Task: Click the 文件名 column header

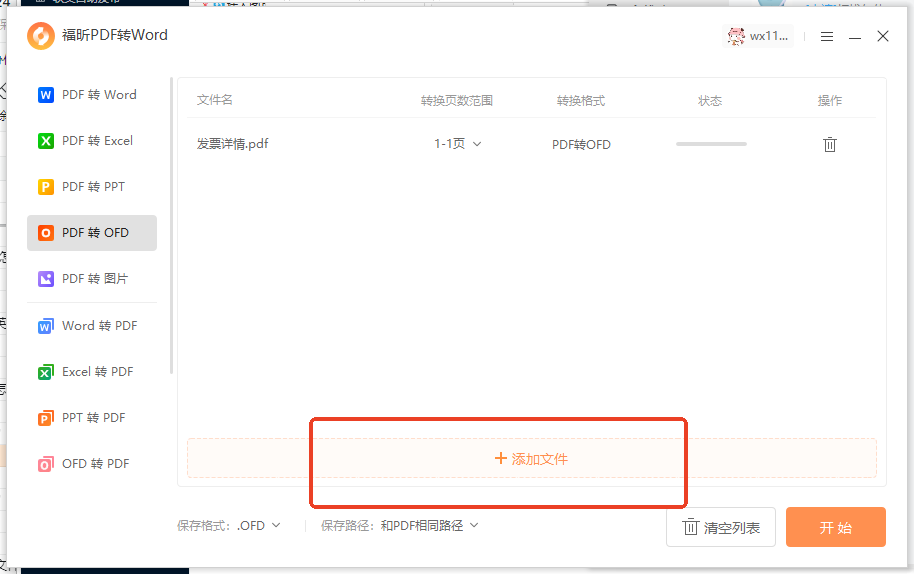Action: [215, 100]
